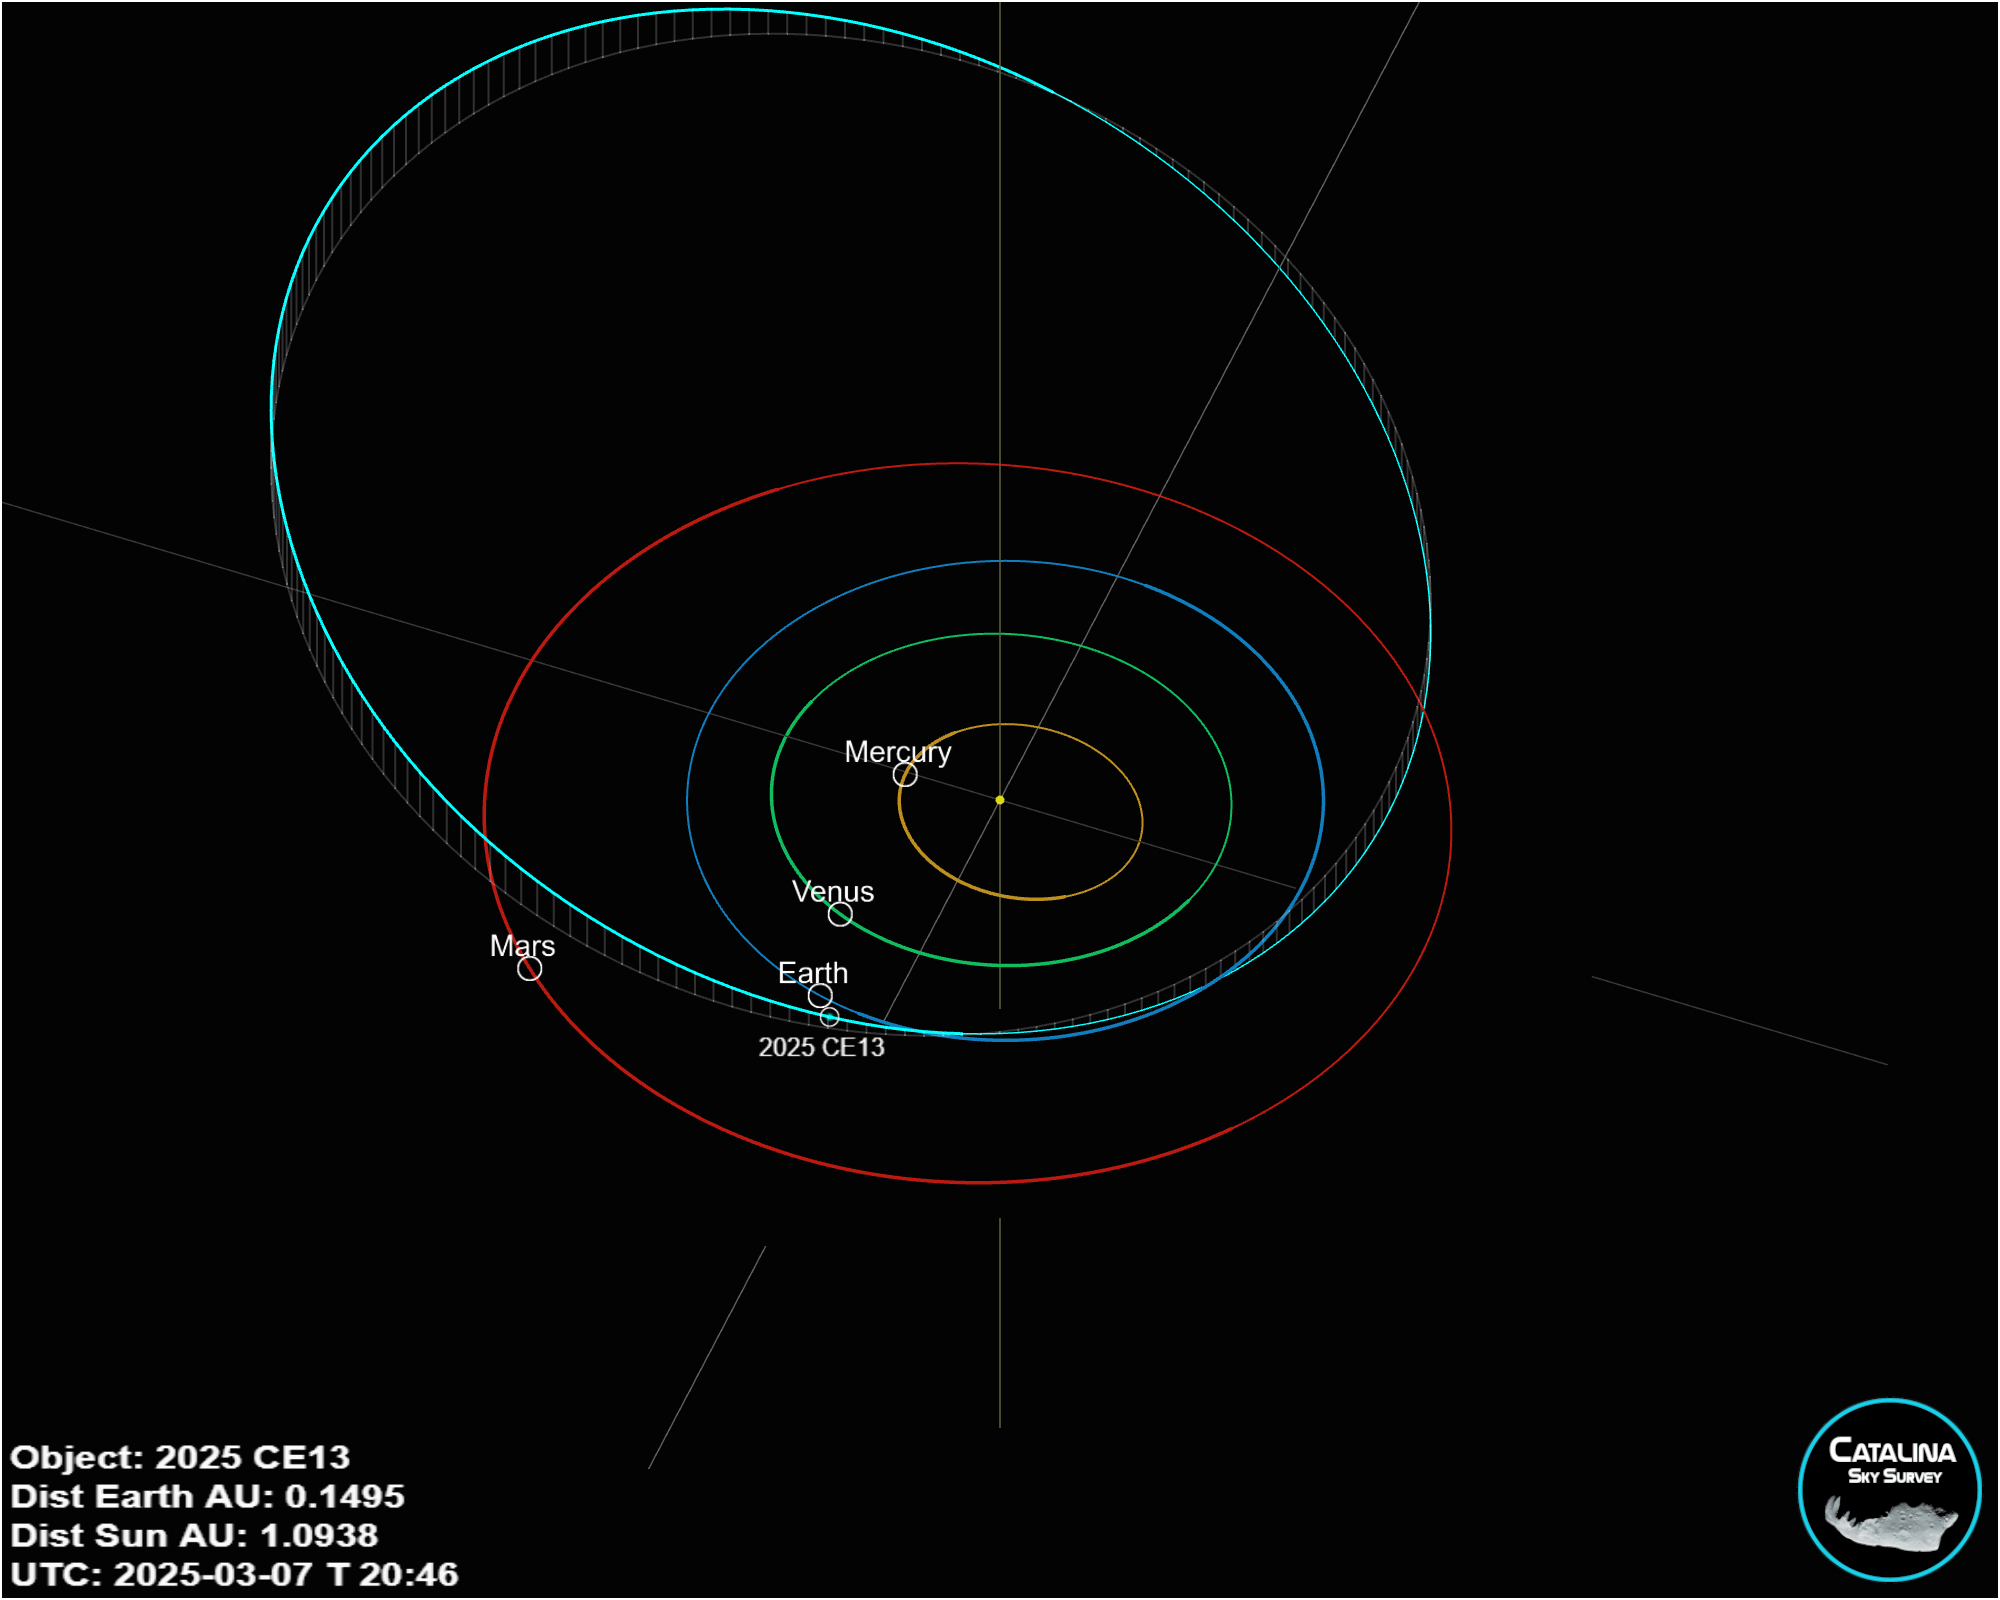Click the Mars planet marker circle
Image resolution: width=2000 pixels, height=1600 pixels.
529,968
